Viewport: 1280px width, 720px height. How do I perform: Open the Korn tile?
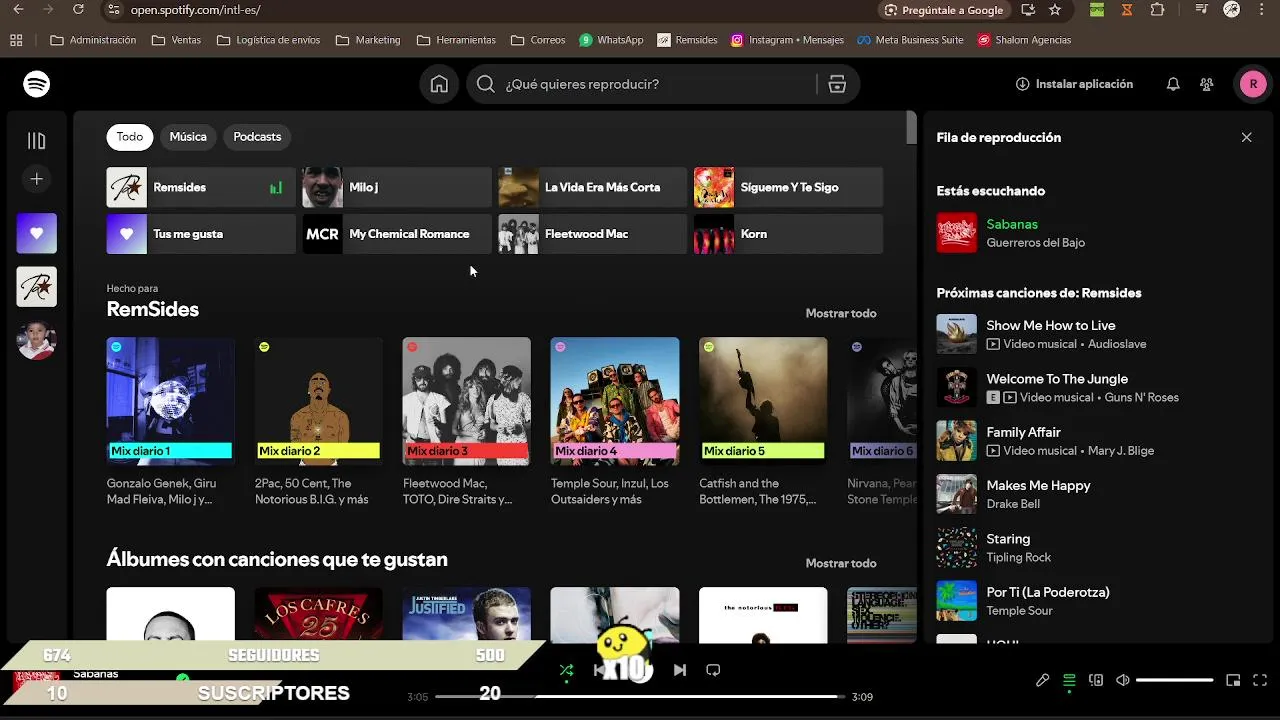click(x=789, y=234)
